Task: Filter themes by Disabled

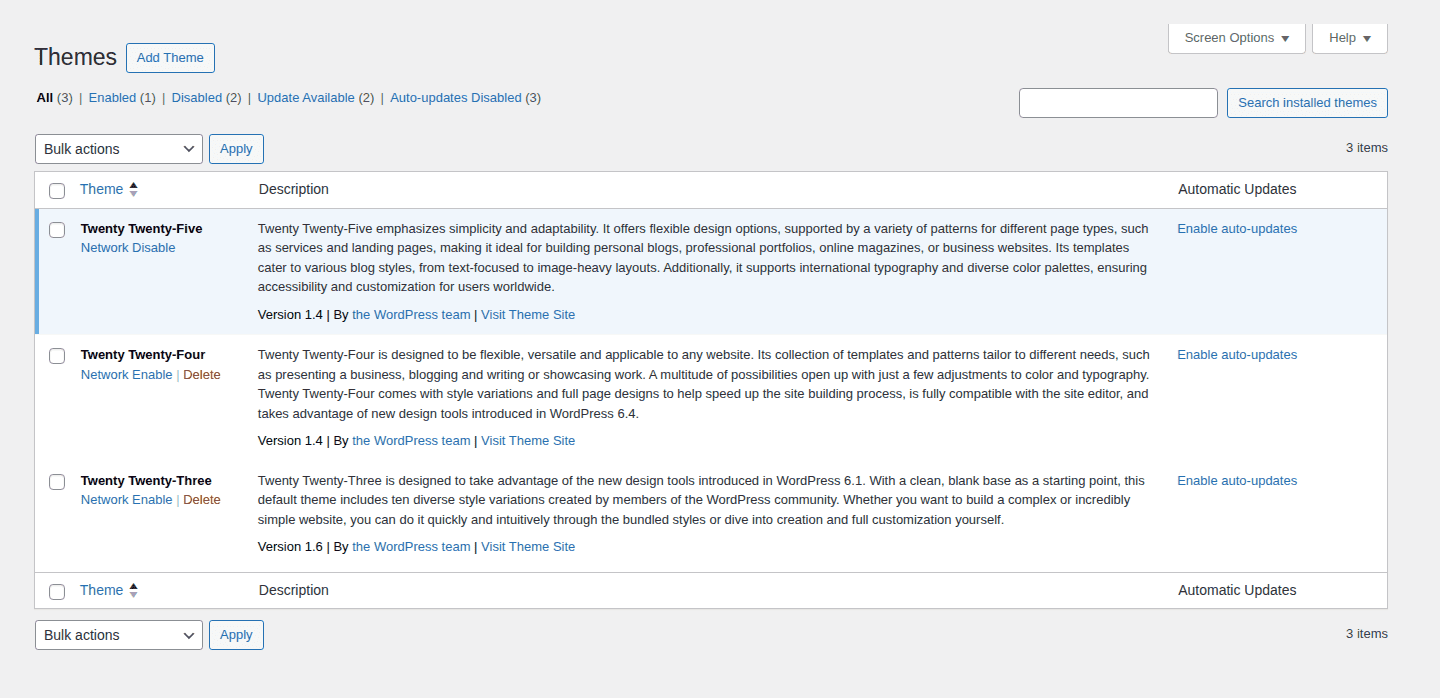Action: pos(197,98)
